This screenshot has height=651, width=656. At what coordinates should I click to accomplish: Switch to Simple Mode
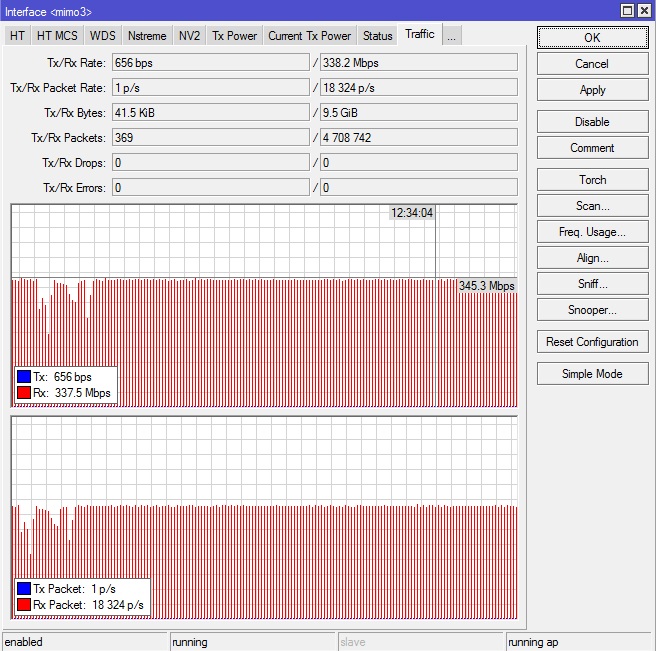(592, 374)
